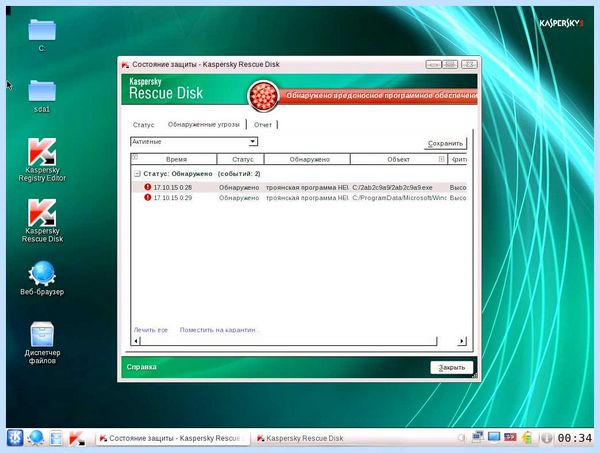Click the keyboard layout flag tray icon
The width and height of the screenshot is (600, 453).
[510, 437]
